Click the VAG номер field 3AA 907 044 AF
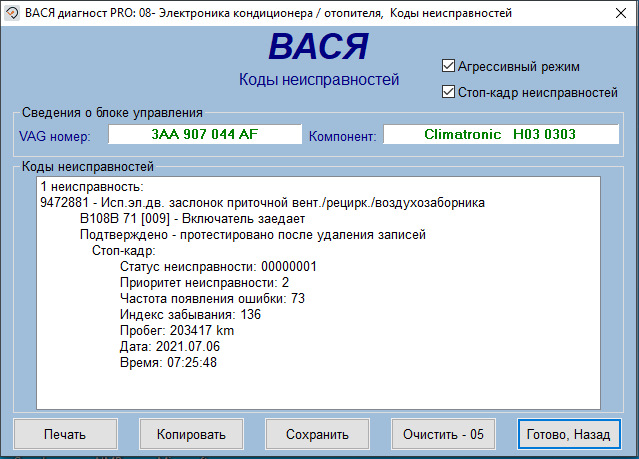 (x=205, y=134)
